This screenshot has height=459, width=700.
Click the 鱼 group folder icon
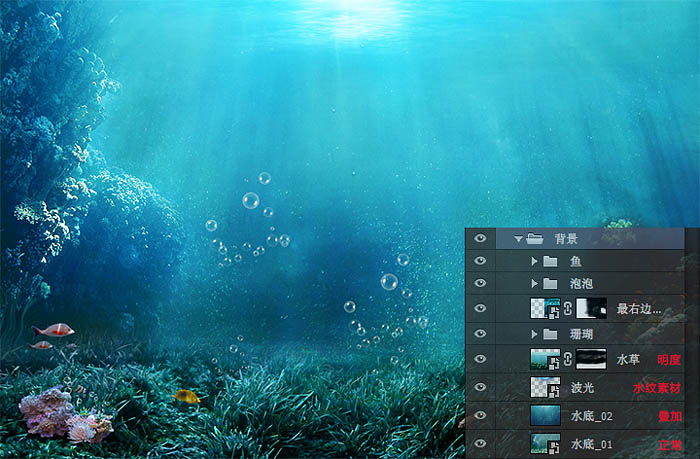(552, 261)
